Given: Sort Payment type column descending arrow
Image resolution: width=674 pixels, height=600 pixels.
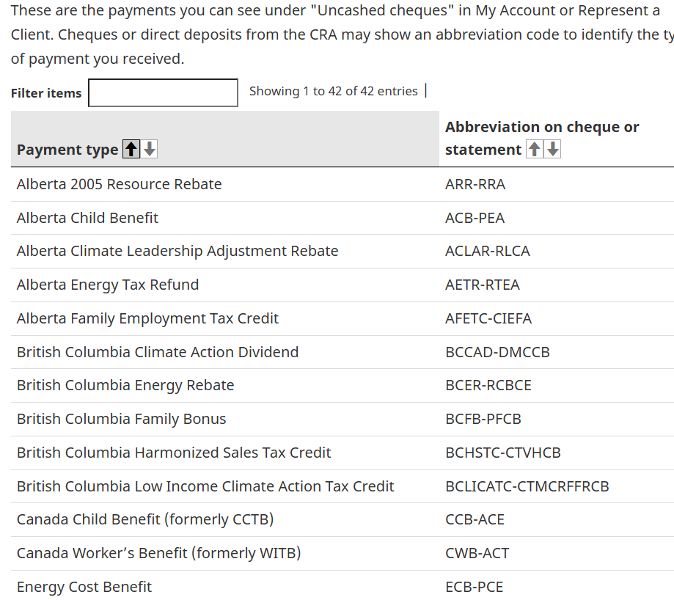Looking at the screenshot, I should click(x=150, y=149).
